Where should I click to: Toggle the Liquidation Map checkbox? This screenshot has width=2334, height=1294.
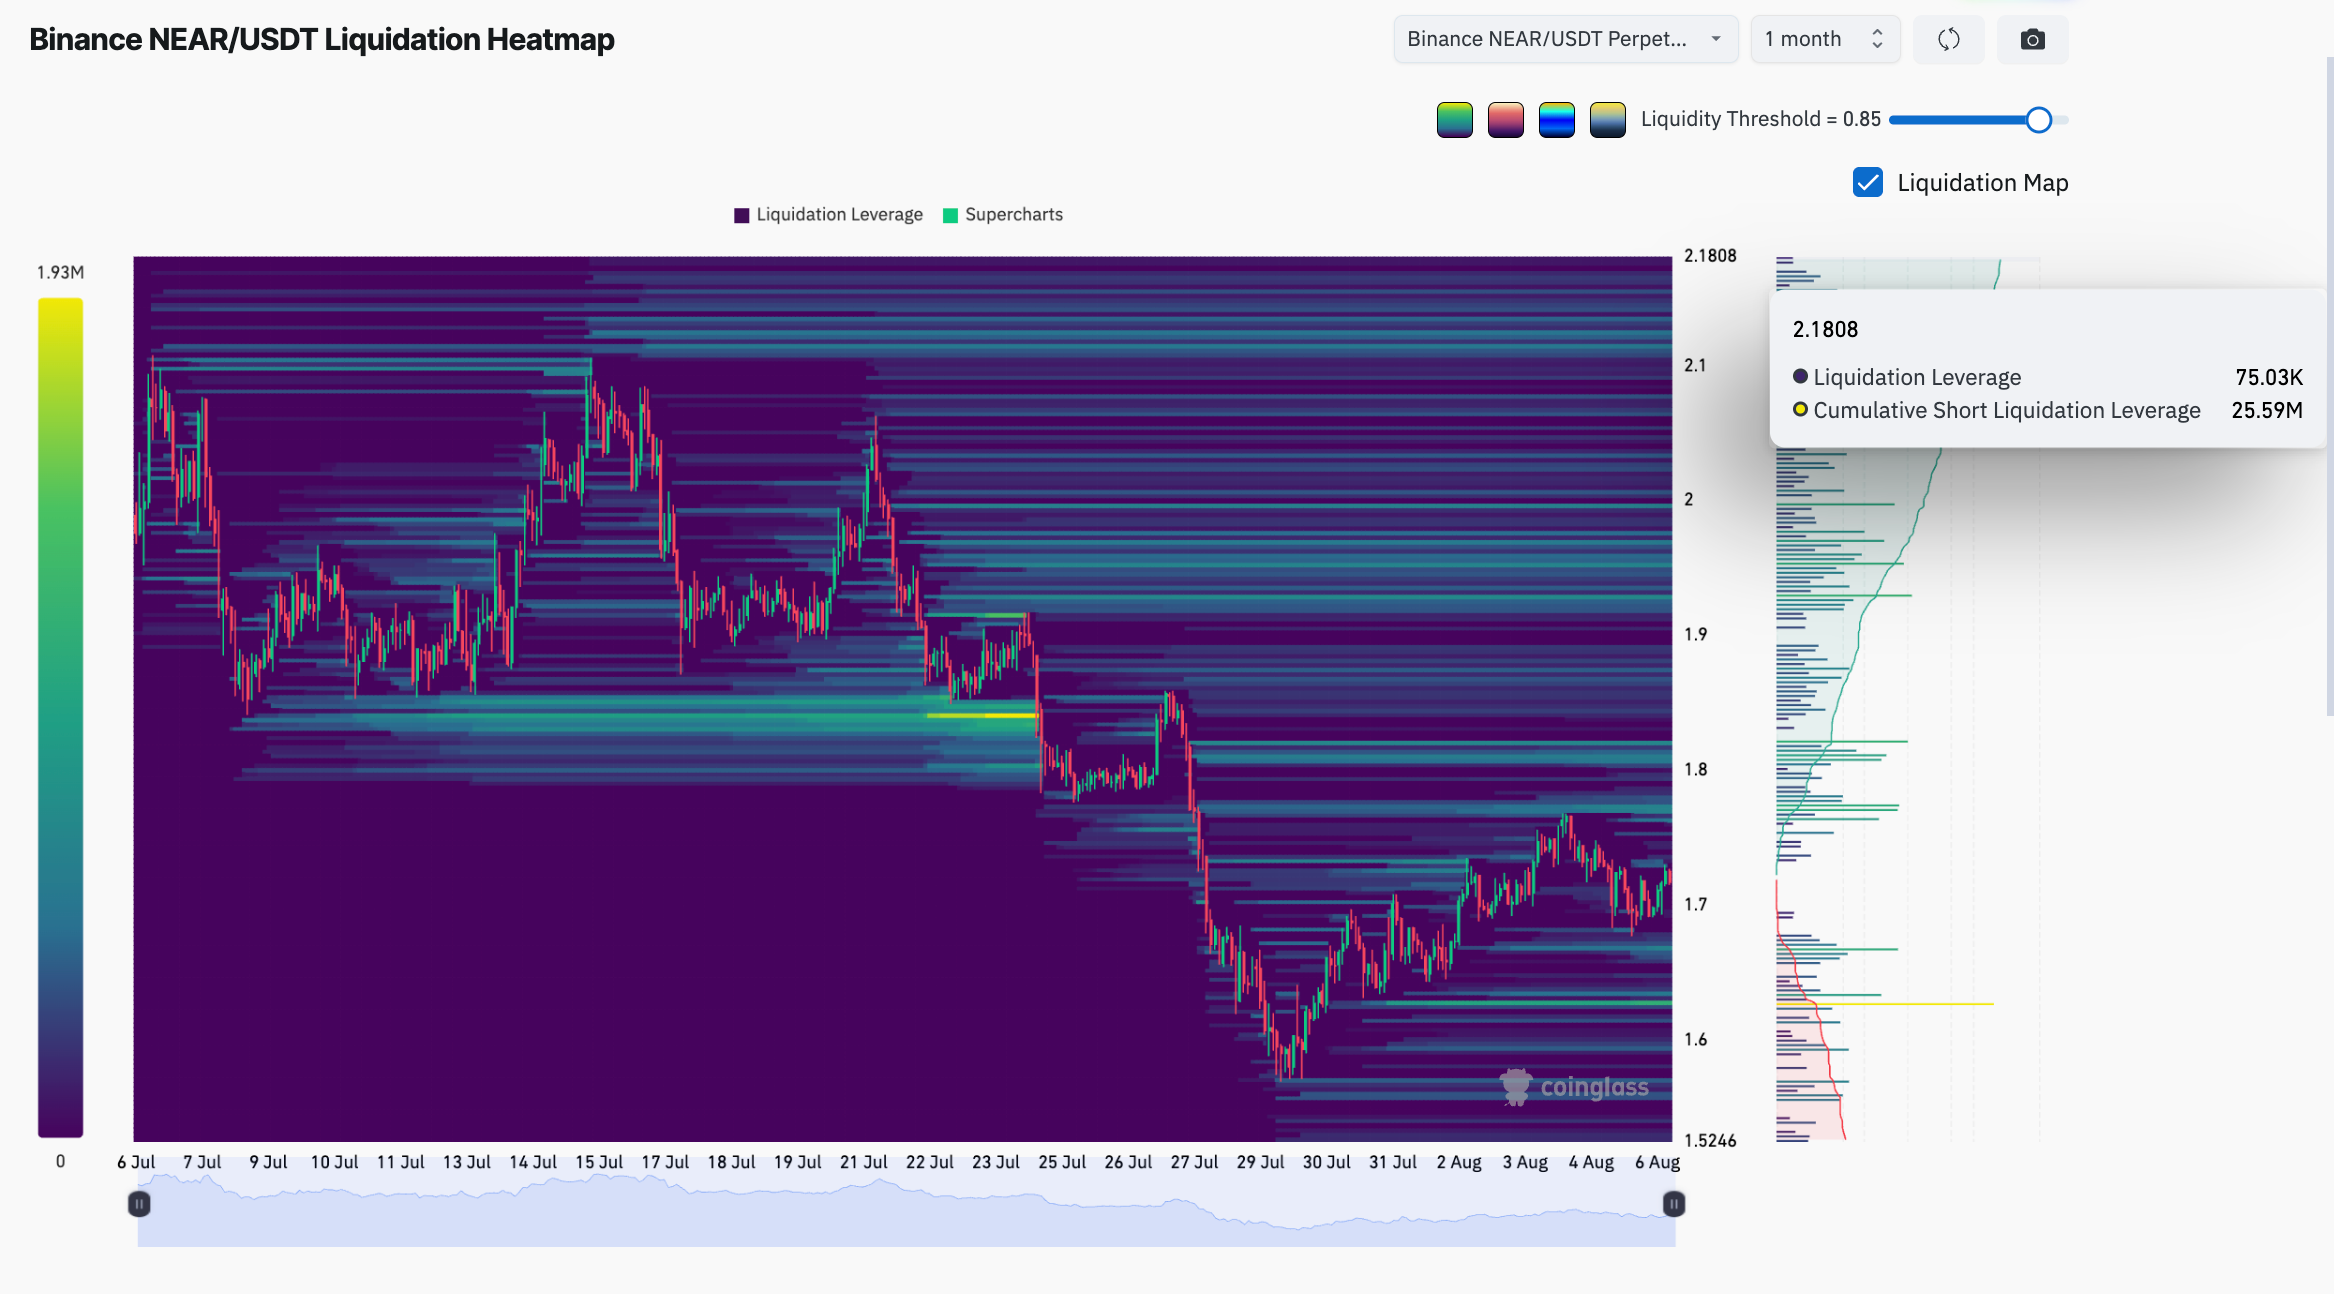coord(1867,182)
